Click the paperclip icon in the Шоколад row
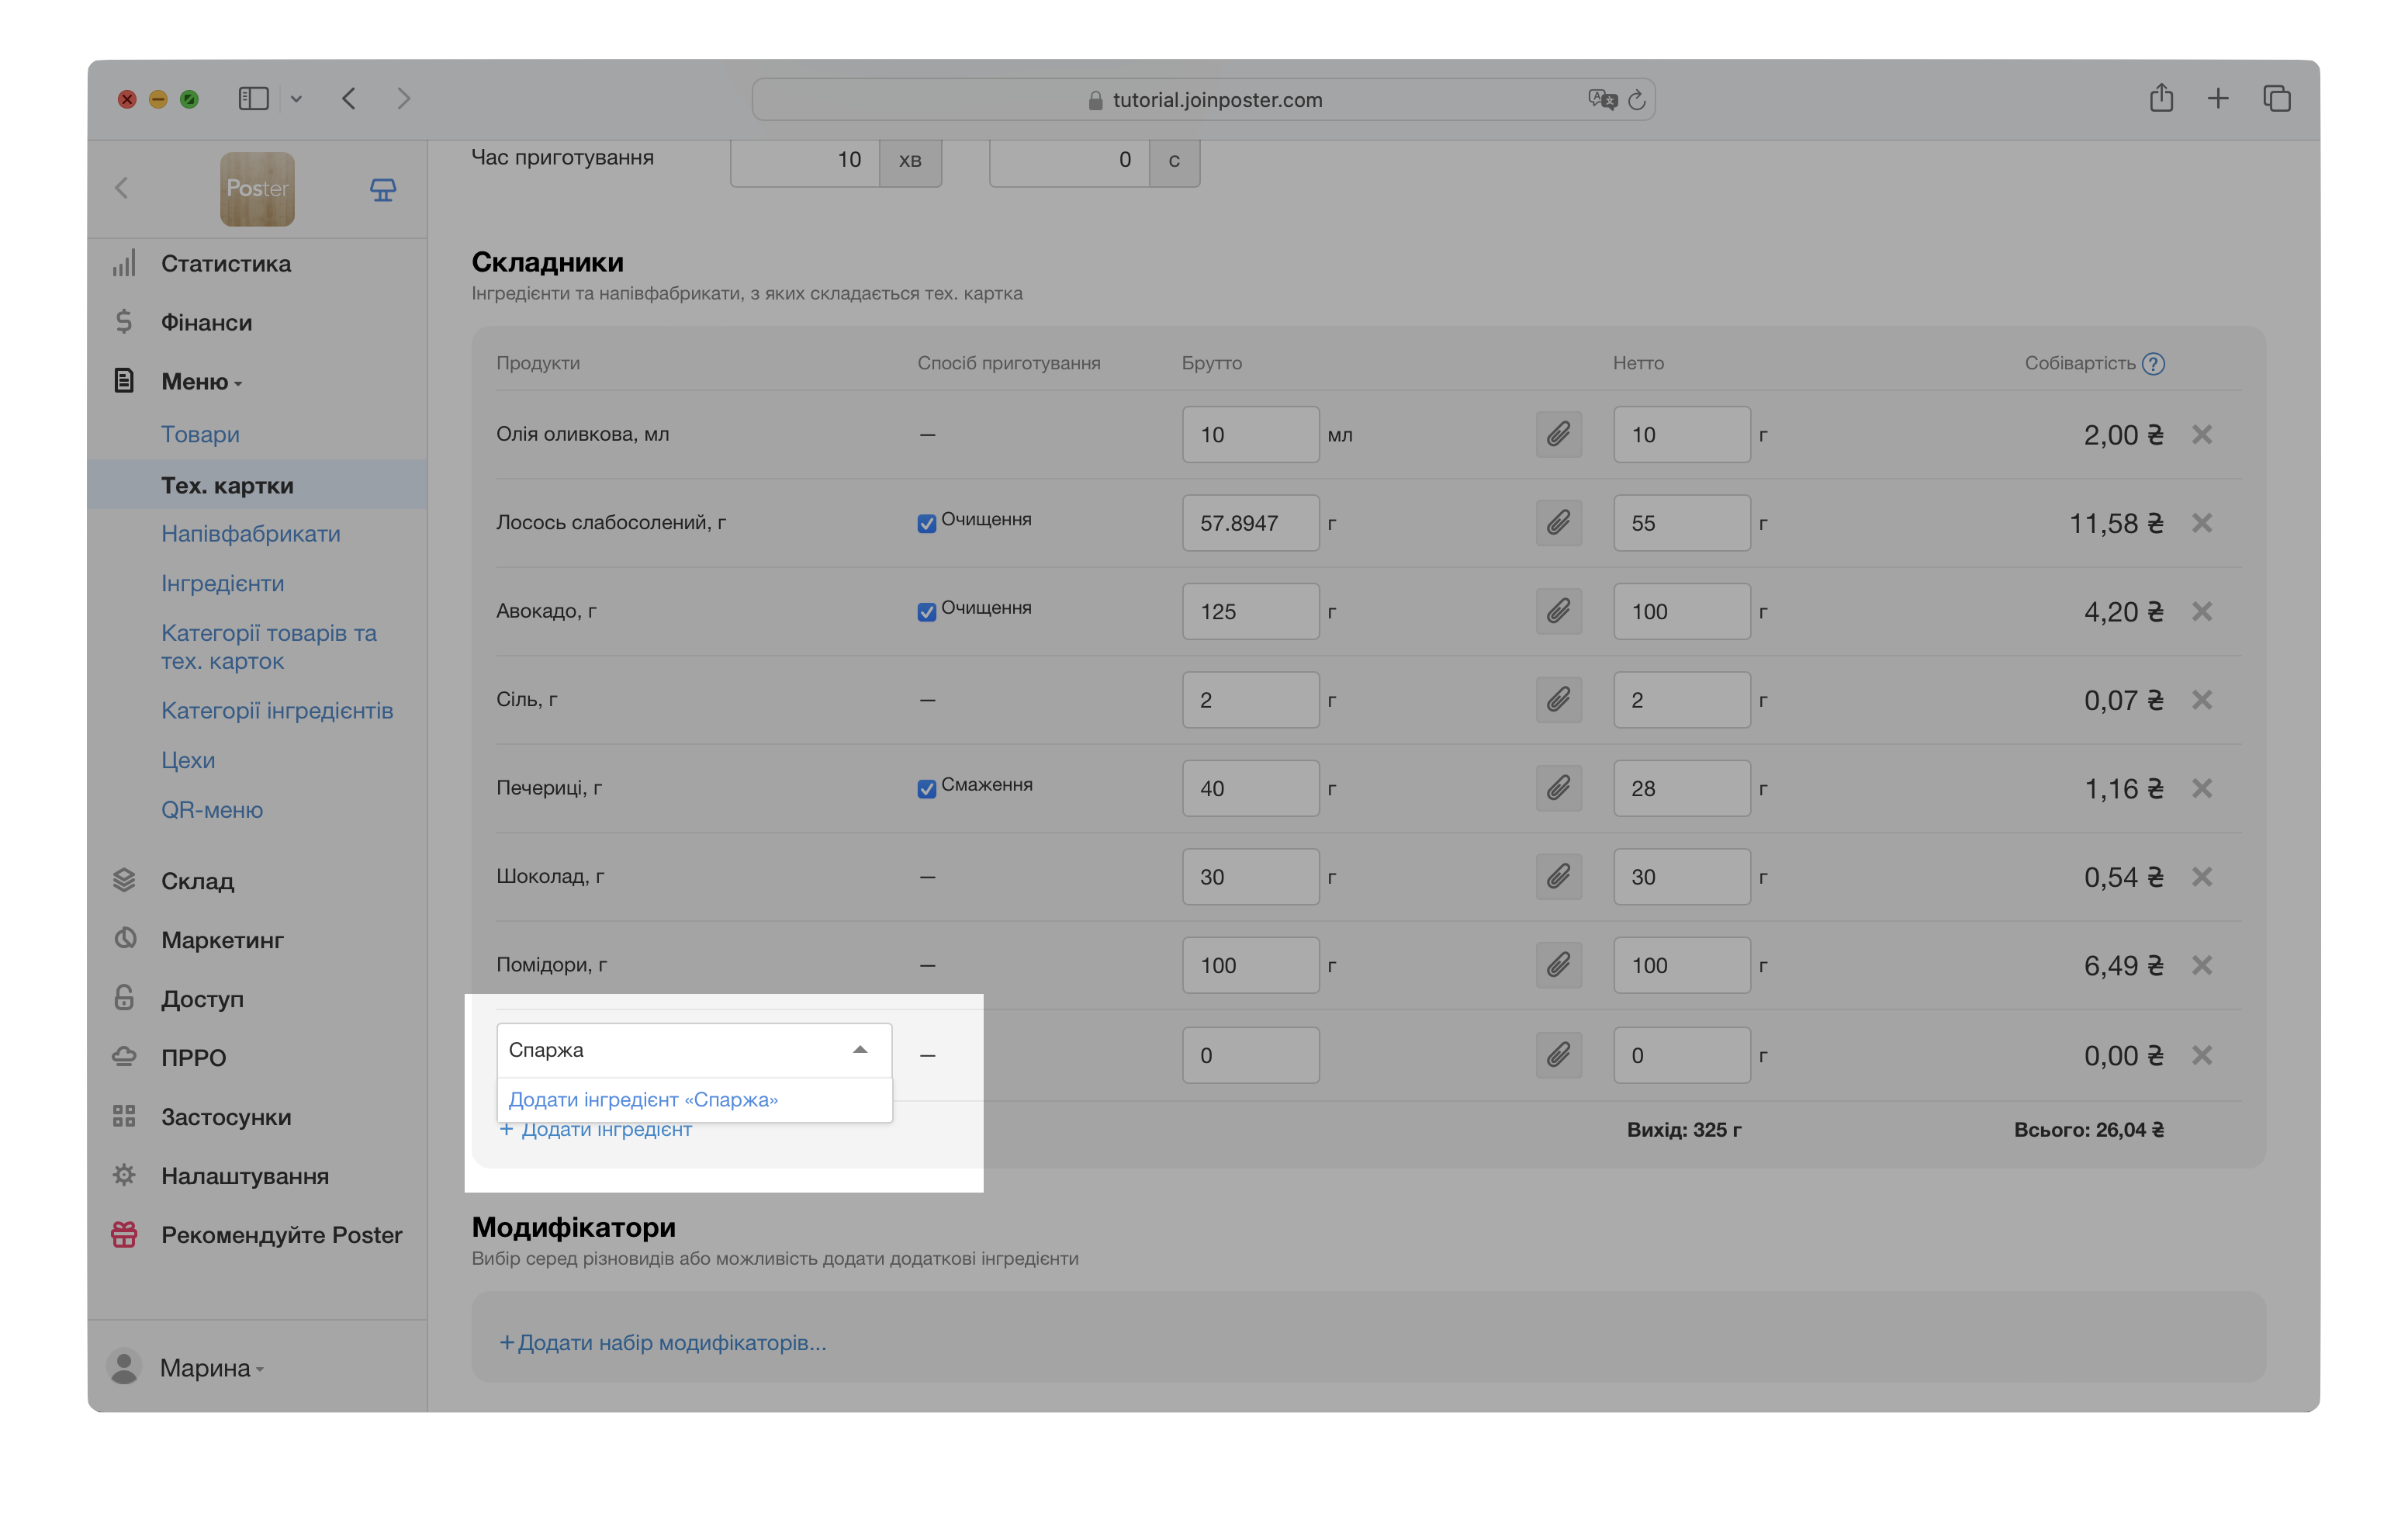The height and width of the screenshot is (1527, 2408). coord(1558,877)
